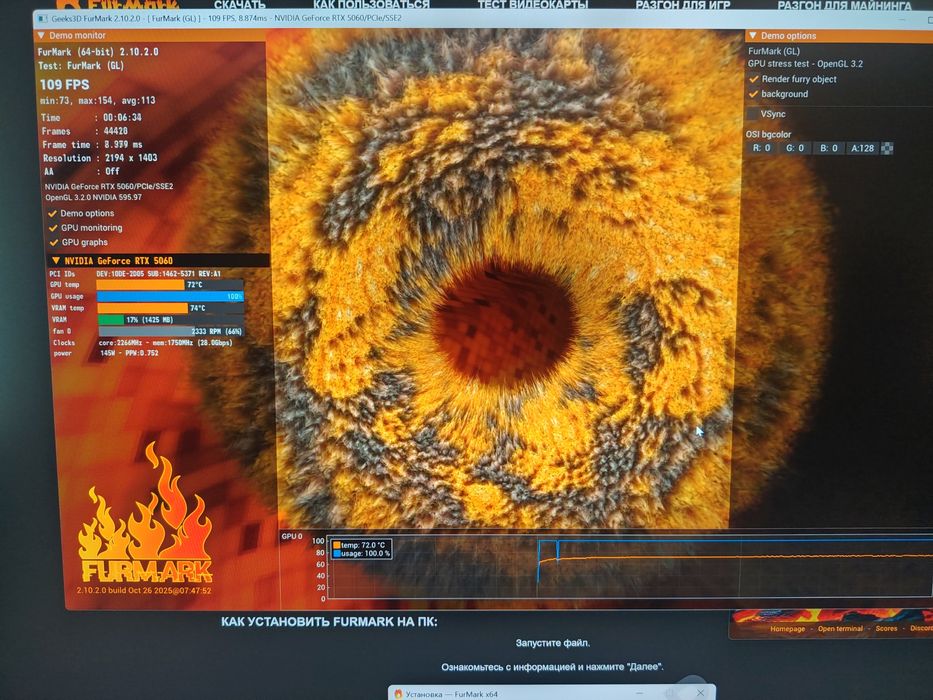The image size is (933, 700).
Task: Click the 109 FPS readout
Action: click(x=64, y=85)
